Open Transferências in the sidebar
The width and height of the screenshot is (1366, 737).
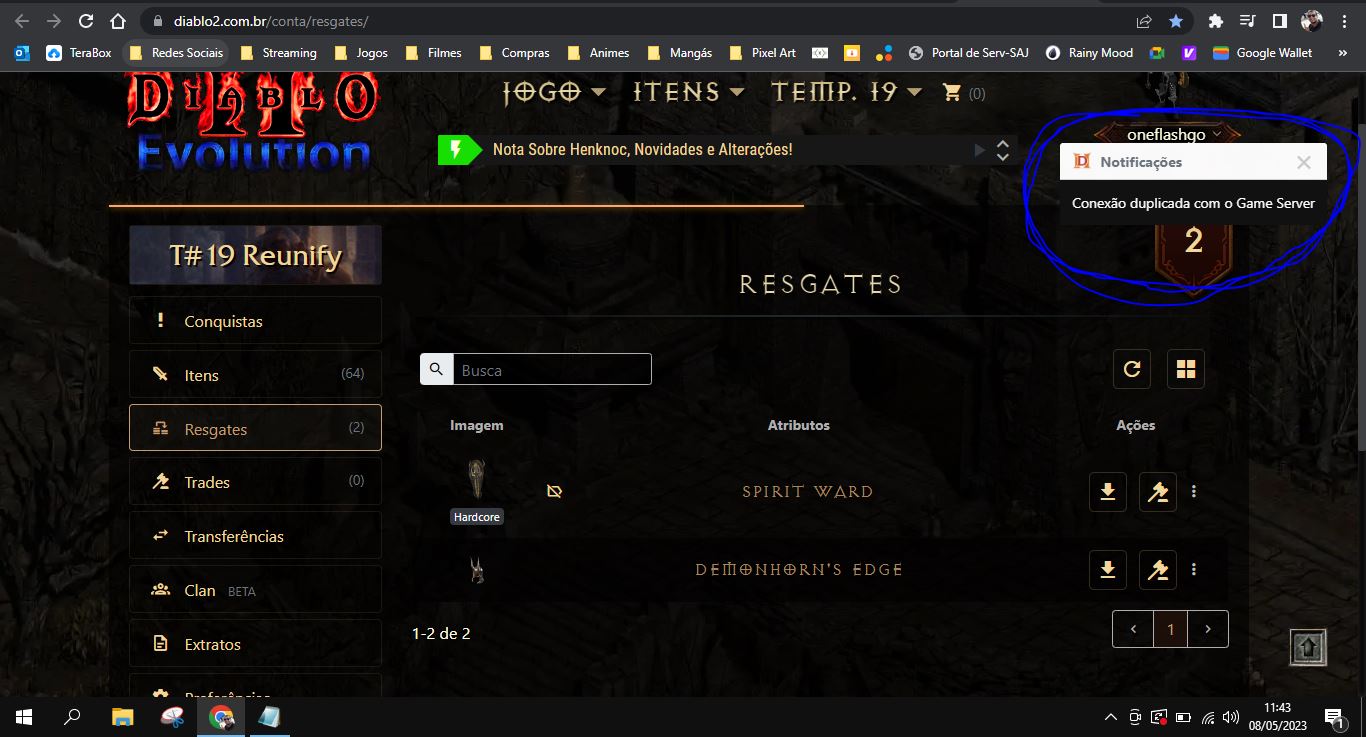click(255, 536)
